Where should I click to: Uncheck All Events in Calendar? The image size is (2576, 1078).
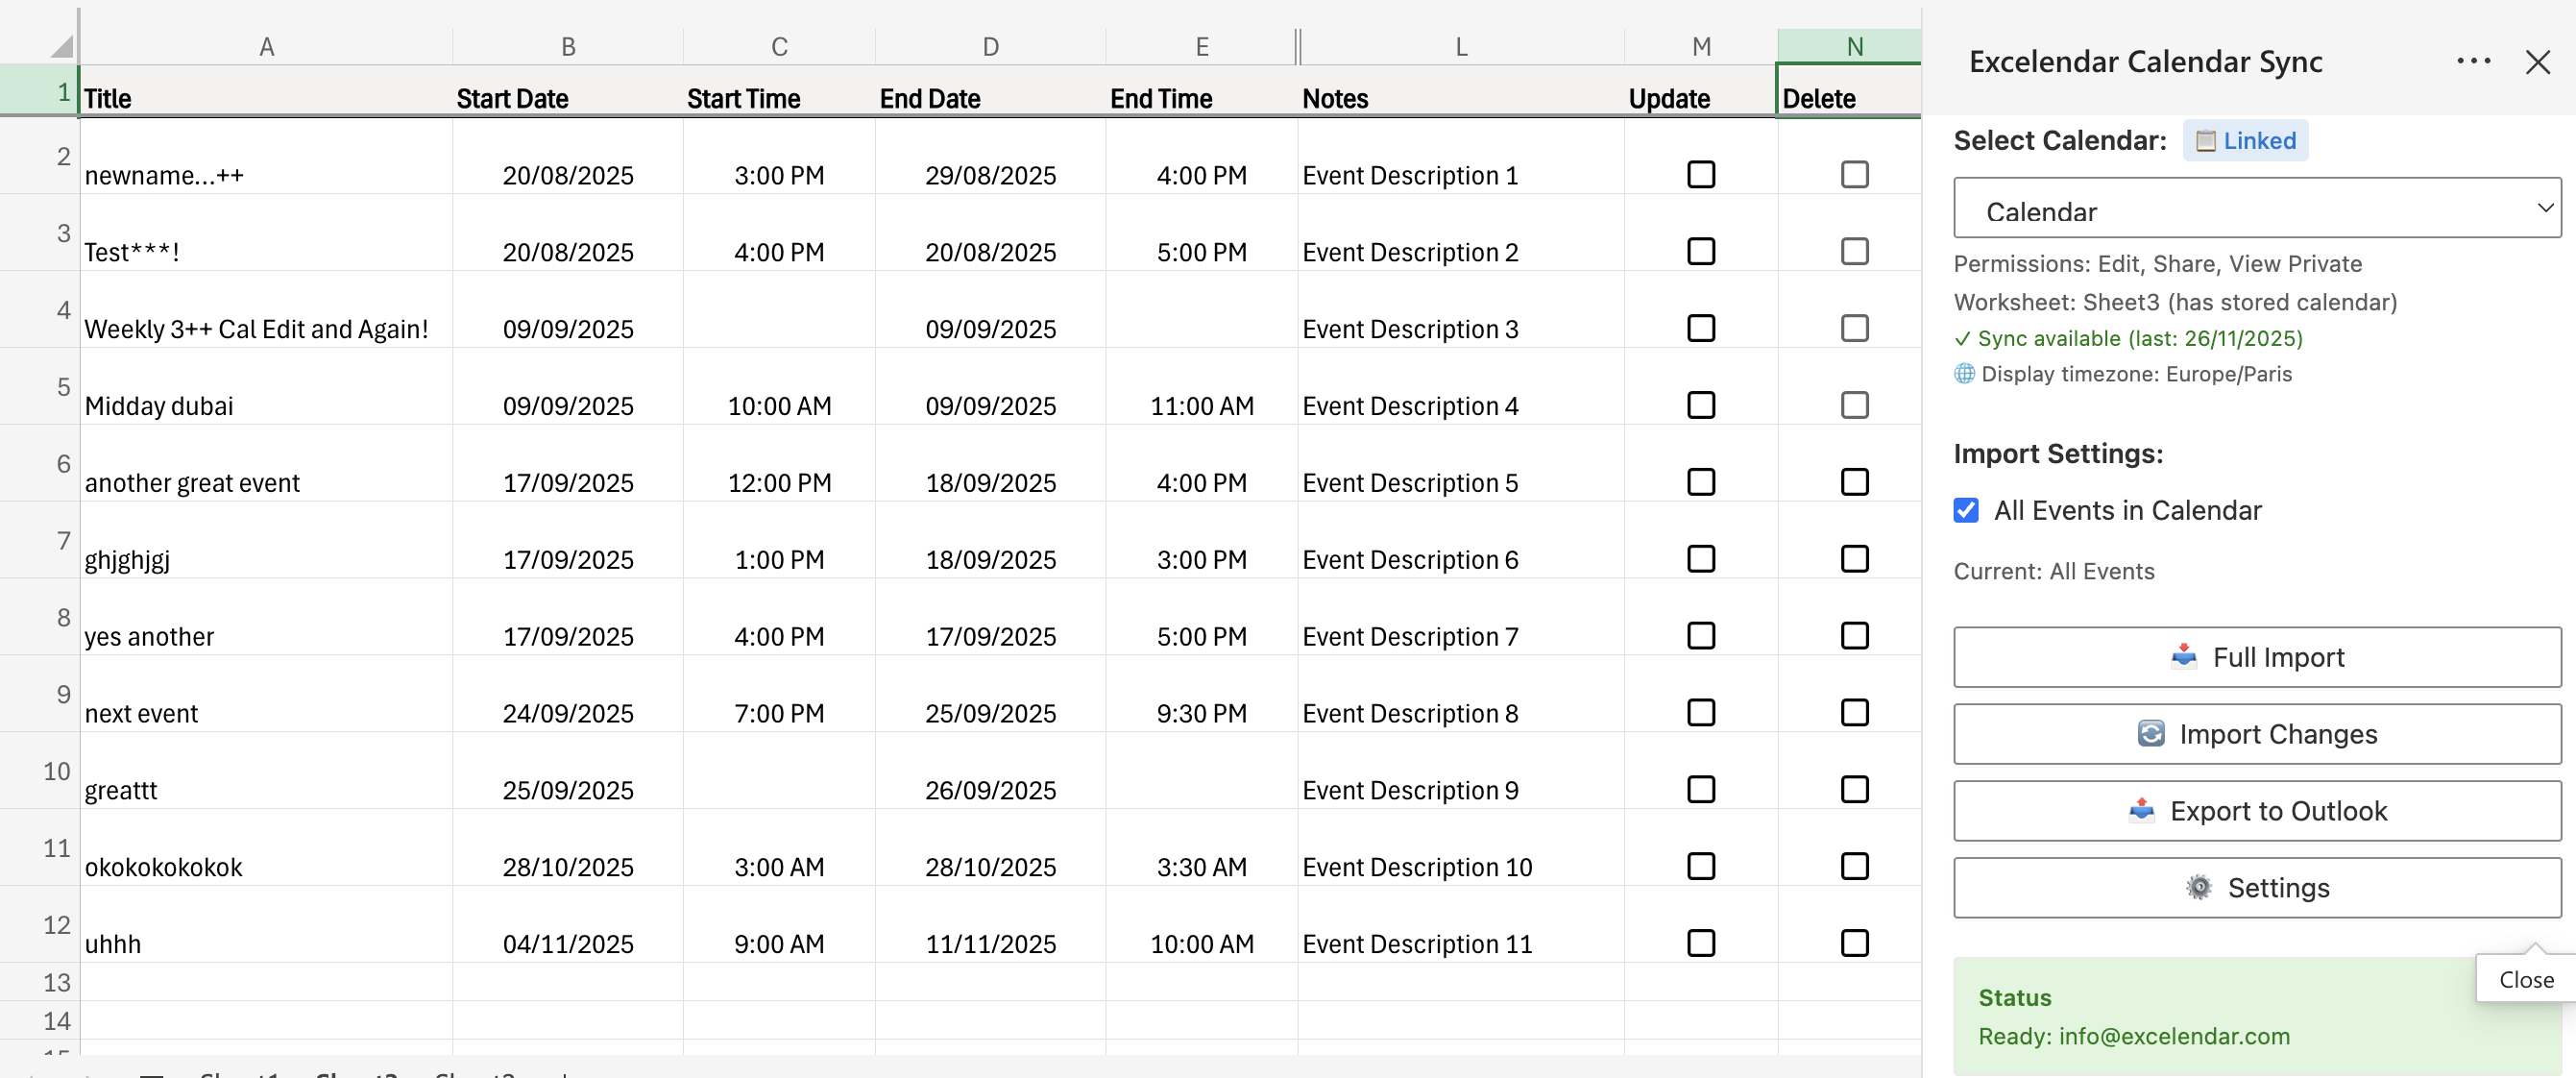[1966, 510]
